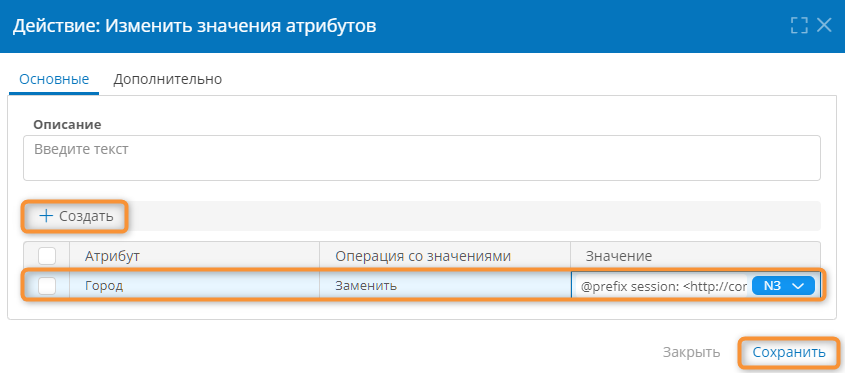The height and width of the screenshot is (373, 845).
Task: Click the Закрыть button
Action: point(691,353)
